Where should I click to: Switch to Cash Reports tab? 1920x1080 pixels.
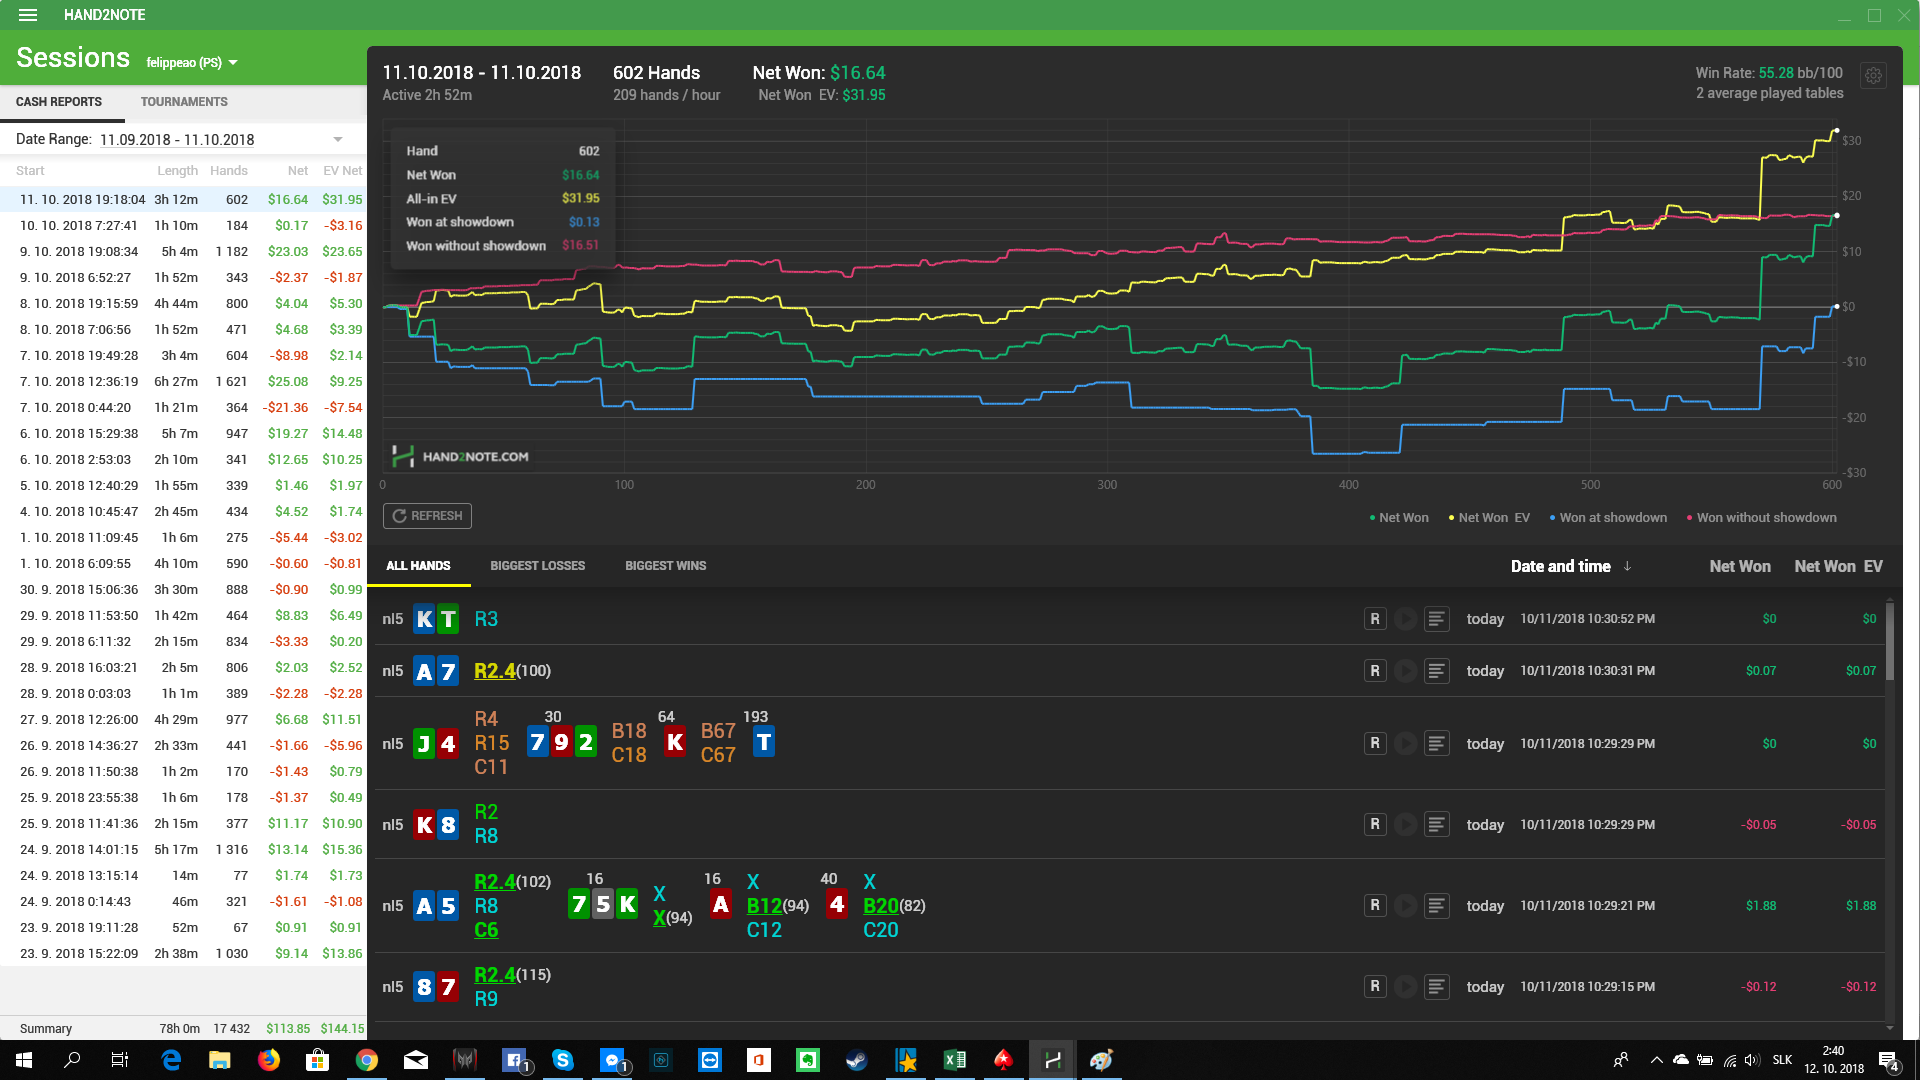point(59,102)
